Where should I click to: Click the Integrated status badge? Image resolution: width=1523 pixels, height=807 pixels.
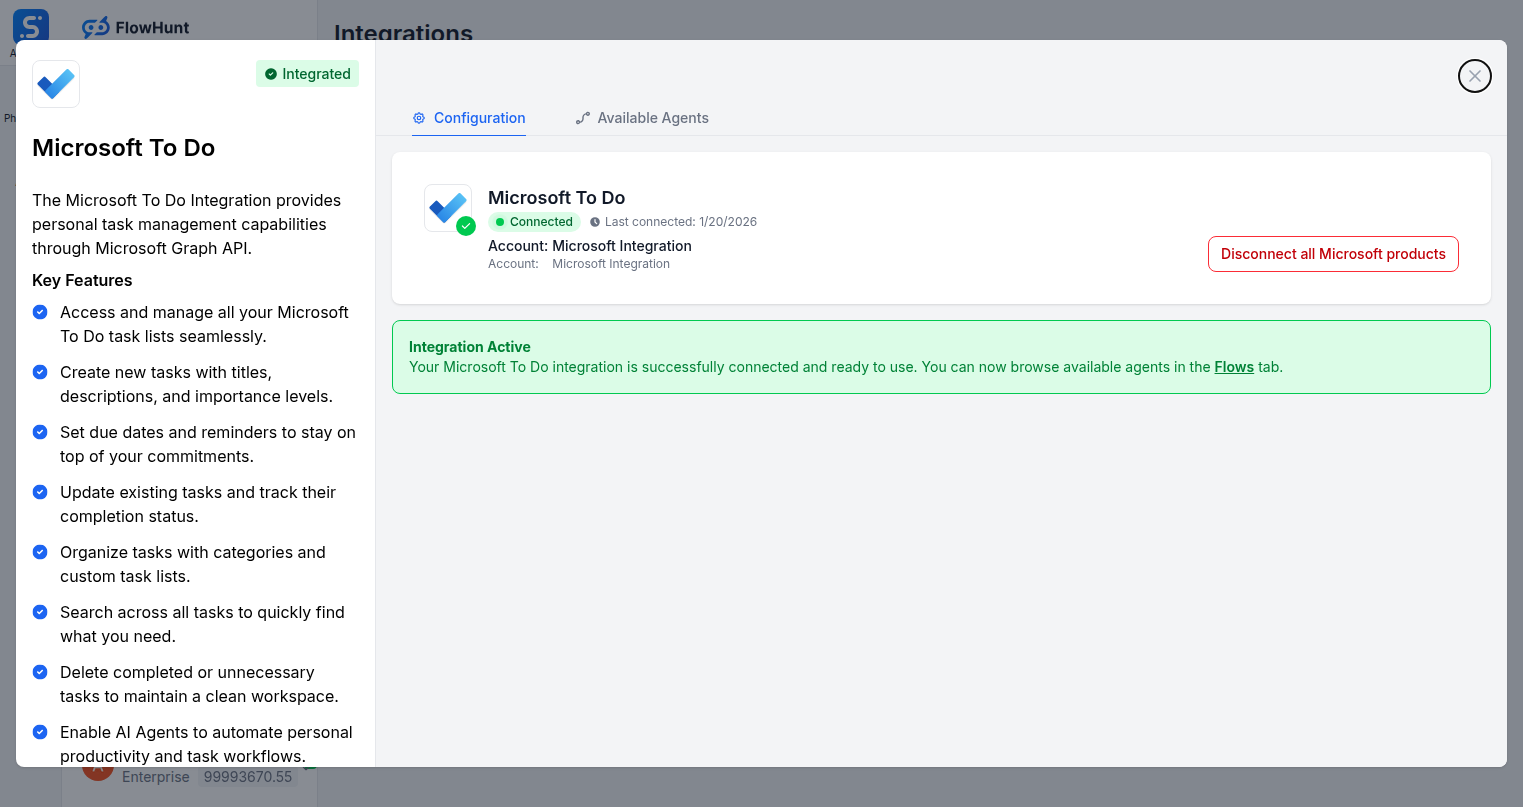(x=307, y=73)
